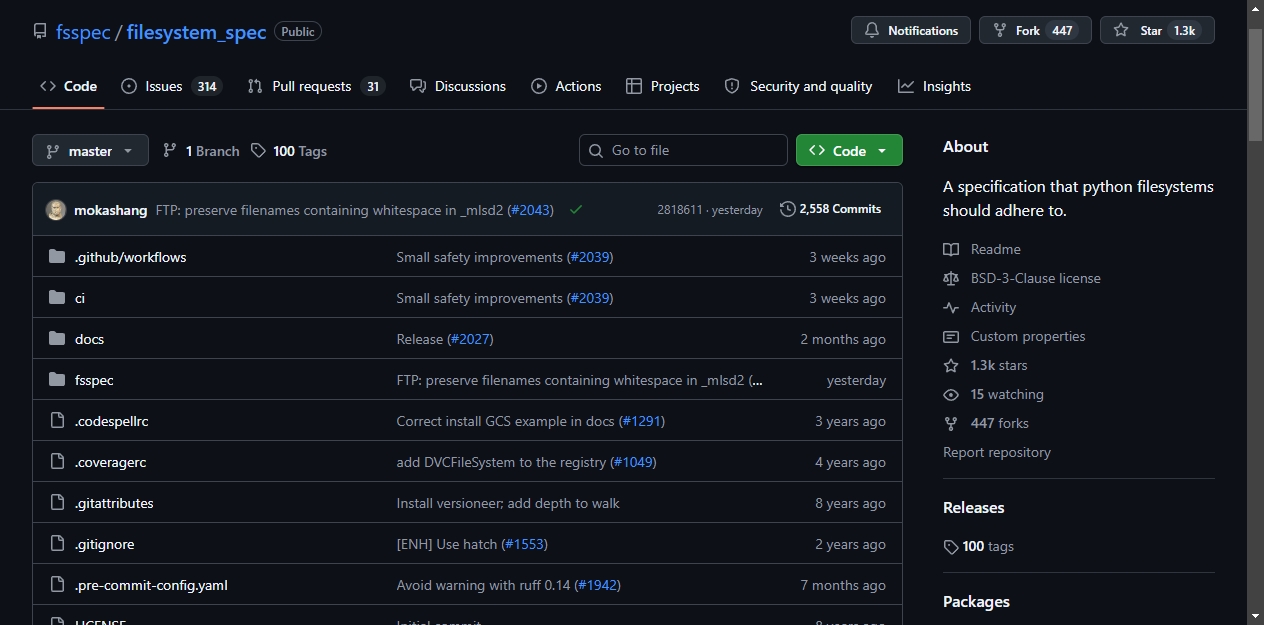The height and width of the screenshot is (625, 1264).
Task: Click the mokashang username link
Action: pyautogui.click(x=111, y=210)
